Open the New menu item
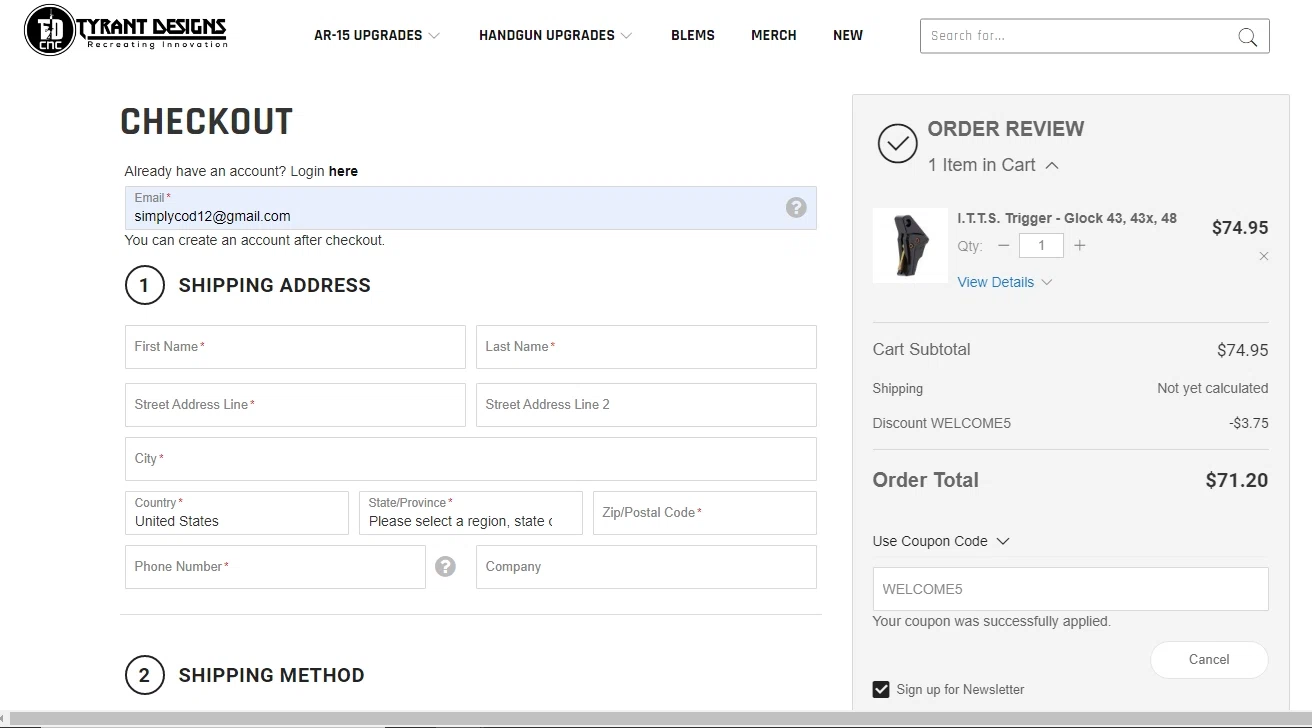This screenshot has height=728, width=1312. 848,35
